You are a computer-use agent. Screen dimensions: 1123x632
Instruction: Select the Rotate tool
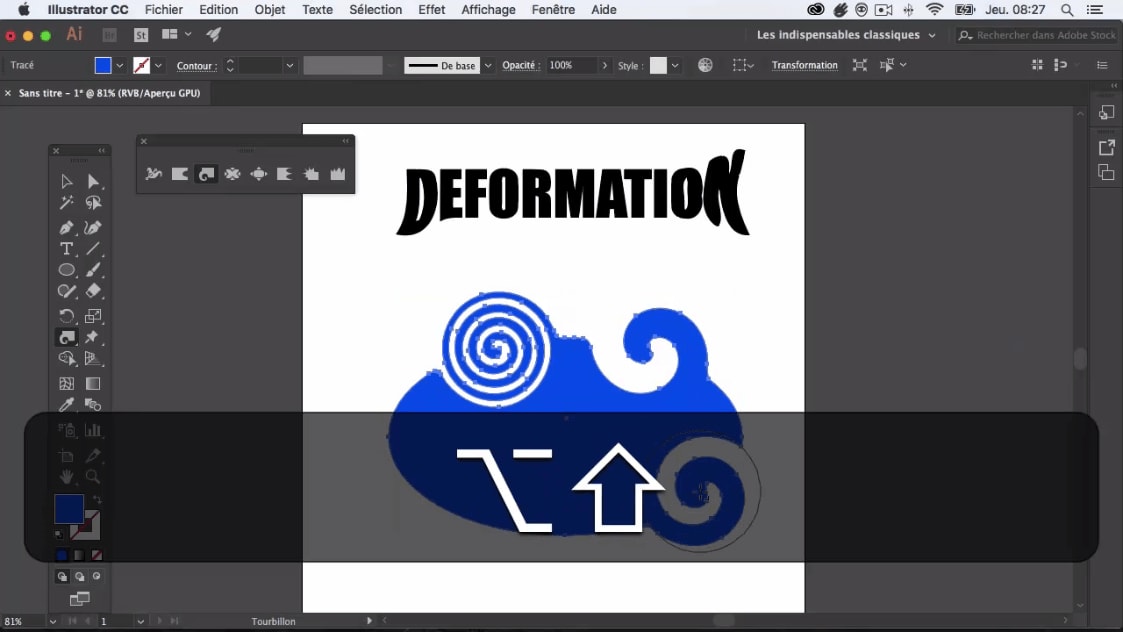(x=67, y=316)
